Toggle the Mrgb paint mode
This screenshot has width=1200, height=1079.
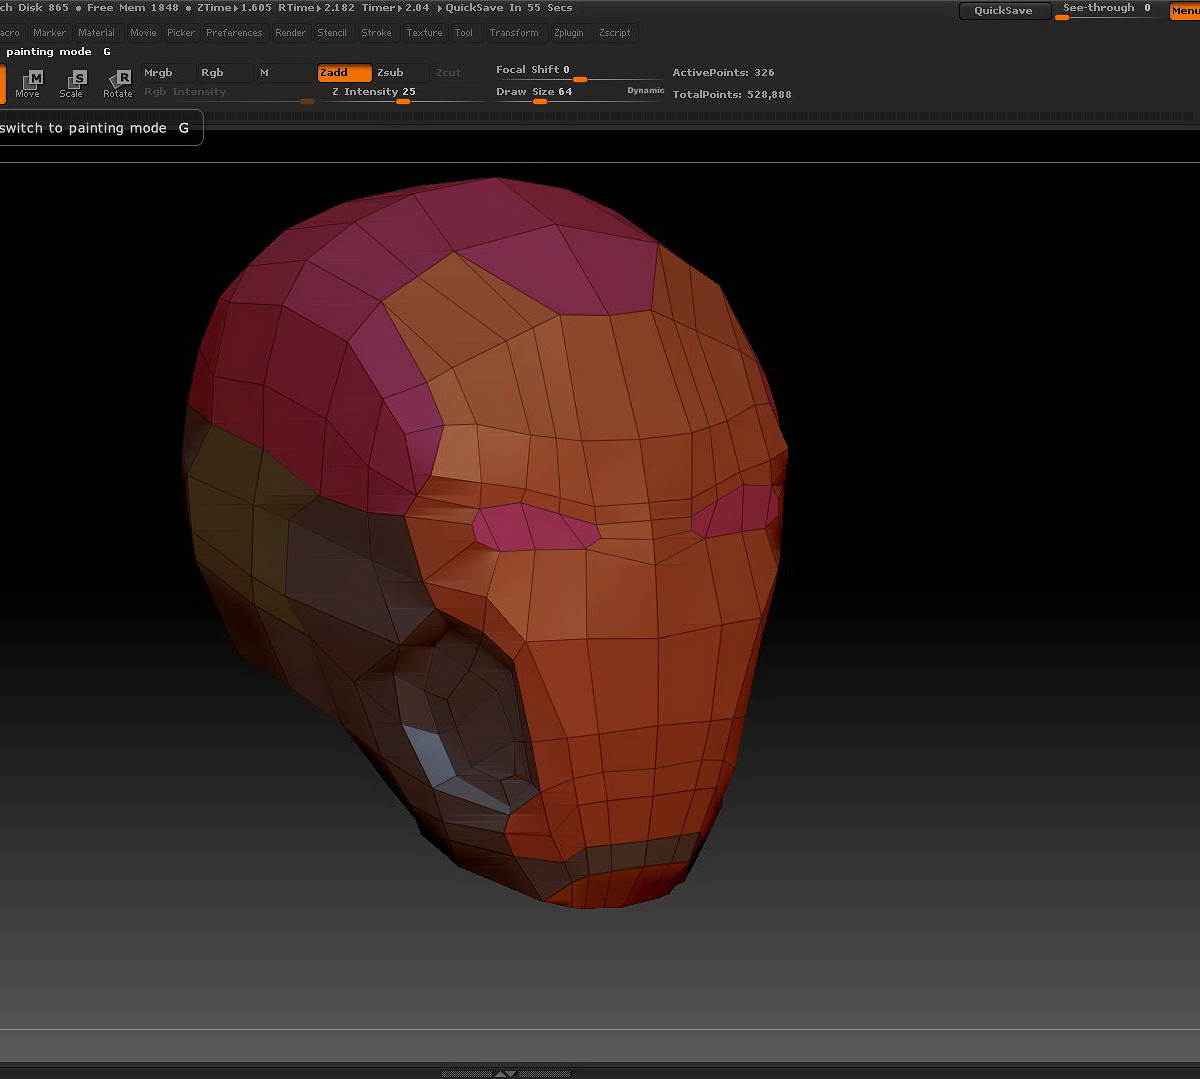pos(167,73)
